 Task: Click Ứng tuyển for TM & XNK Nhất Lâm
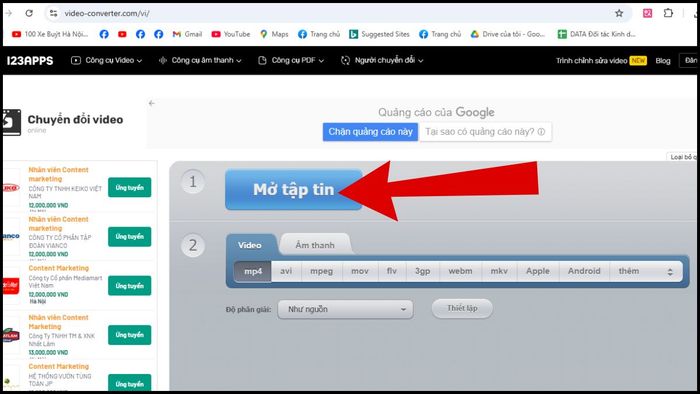[129, 335]
